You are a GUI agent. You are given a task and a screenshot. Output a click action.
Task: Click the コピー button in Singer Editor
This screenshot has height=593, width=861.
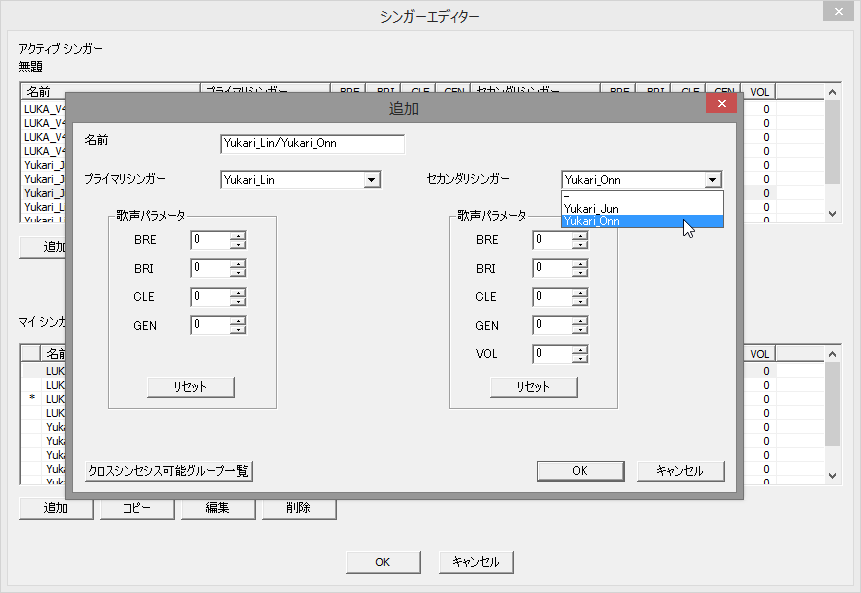pyautogui.click(x=137, y=508)
